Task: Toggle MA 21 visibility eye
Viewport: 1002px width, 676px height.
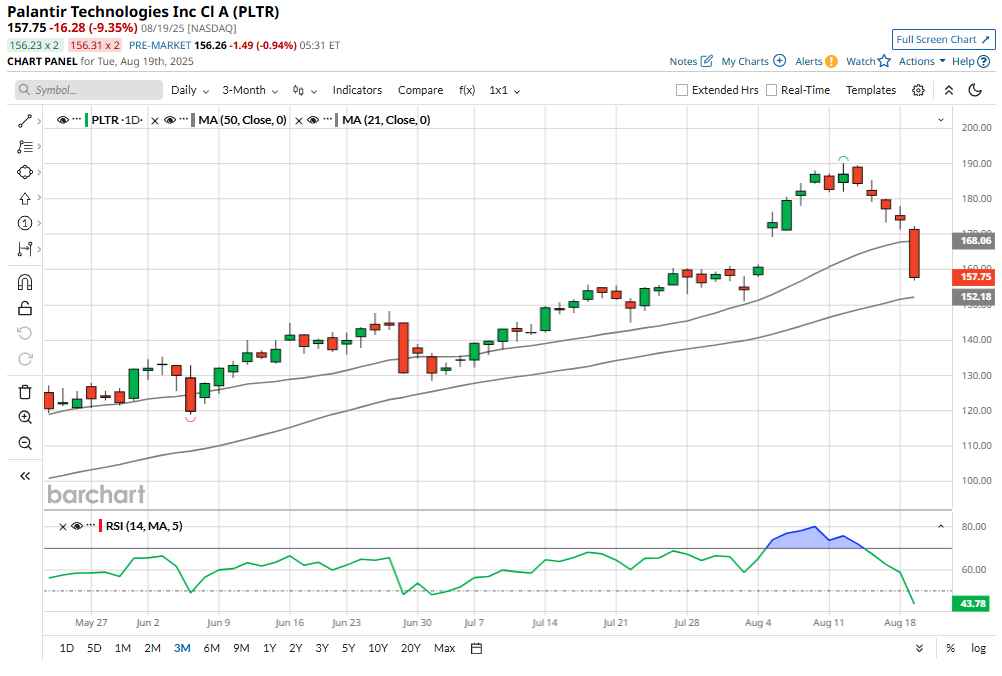Action: coord(313,119)
